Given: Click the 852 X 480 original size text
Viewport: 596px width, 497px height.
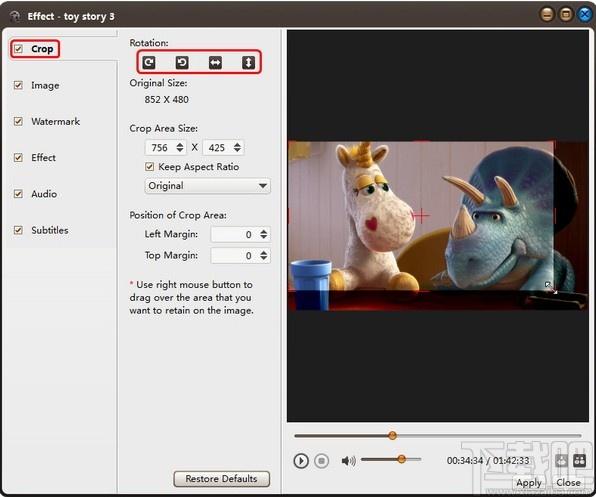Looking at the screenshot, I should 166,100.
